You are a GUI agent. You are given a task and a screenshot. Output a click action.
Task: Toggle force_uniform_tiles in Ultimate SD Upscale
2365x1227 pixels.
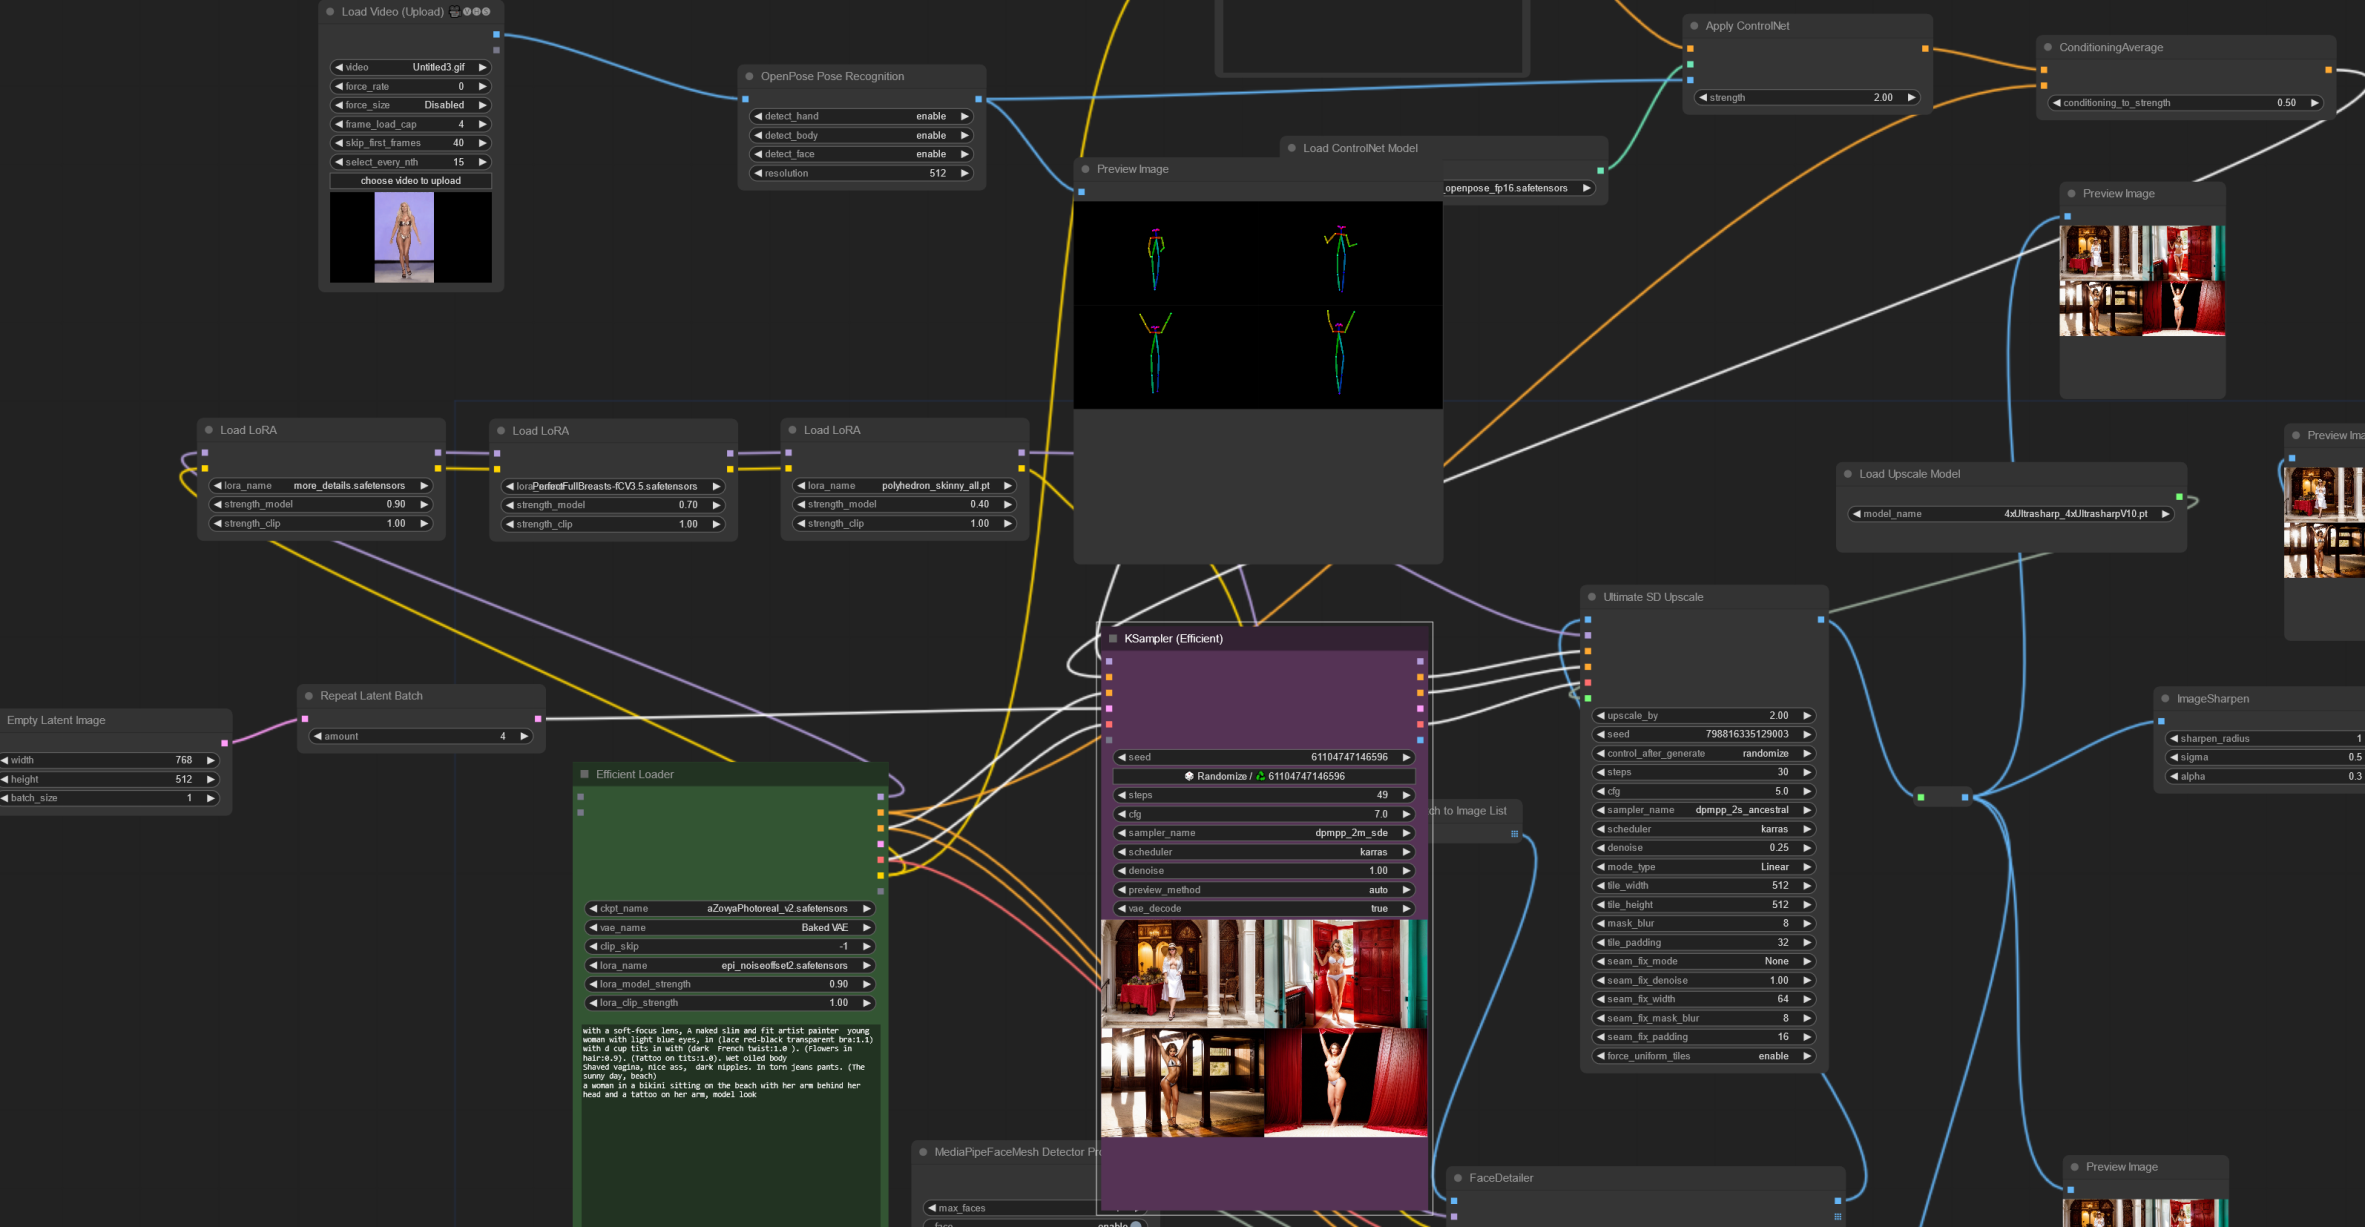1703,1056
